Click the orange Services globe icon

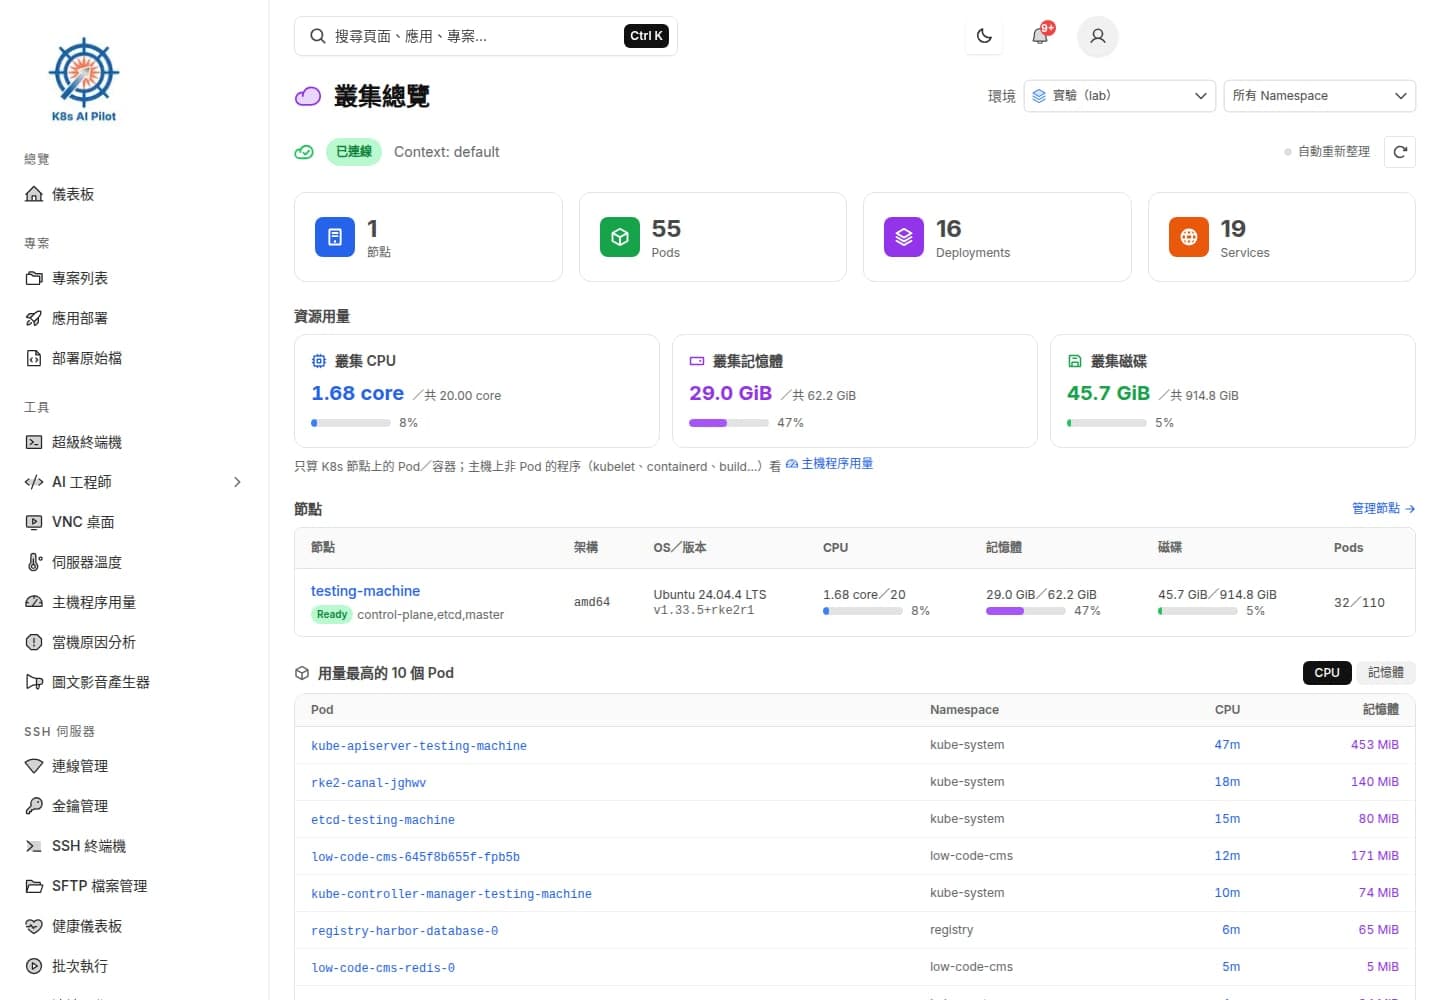pos(1189,237)
